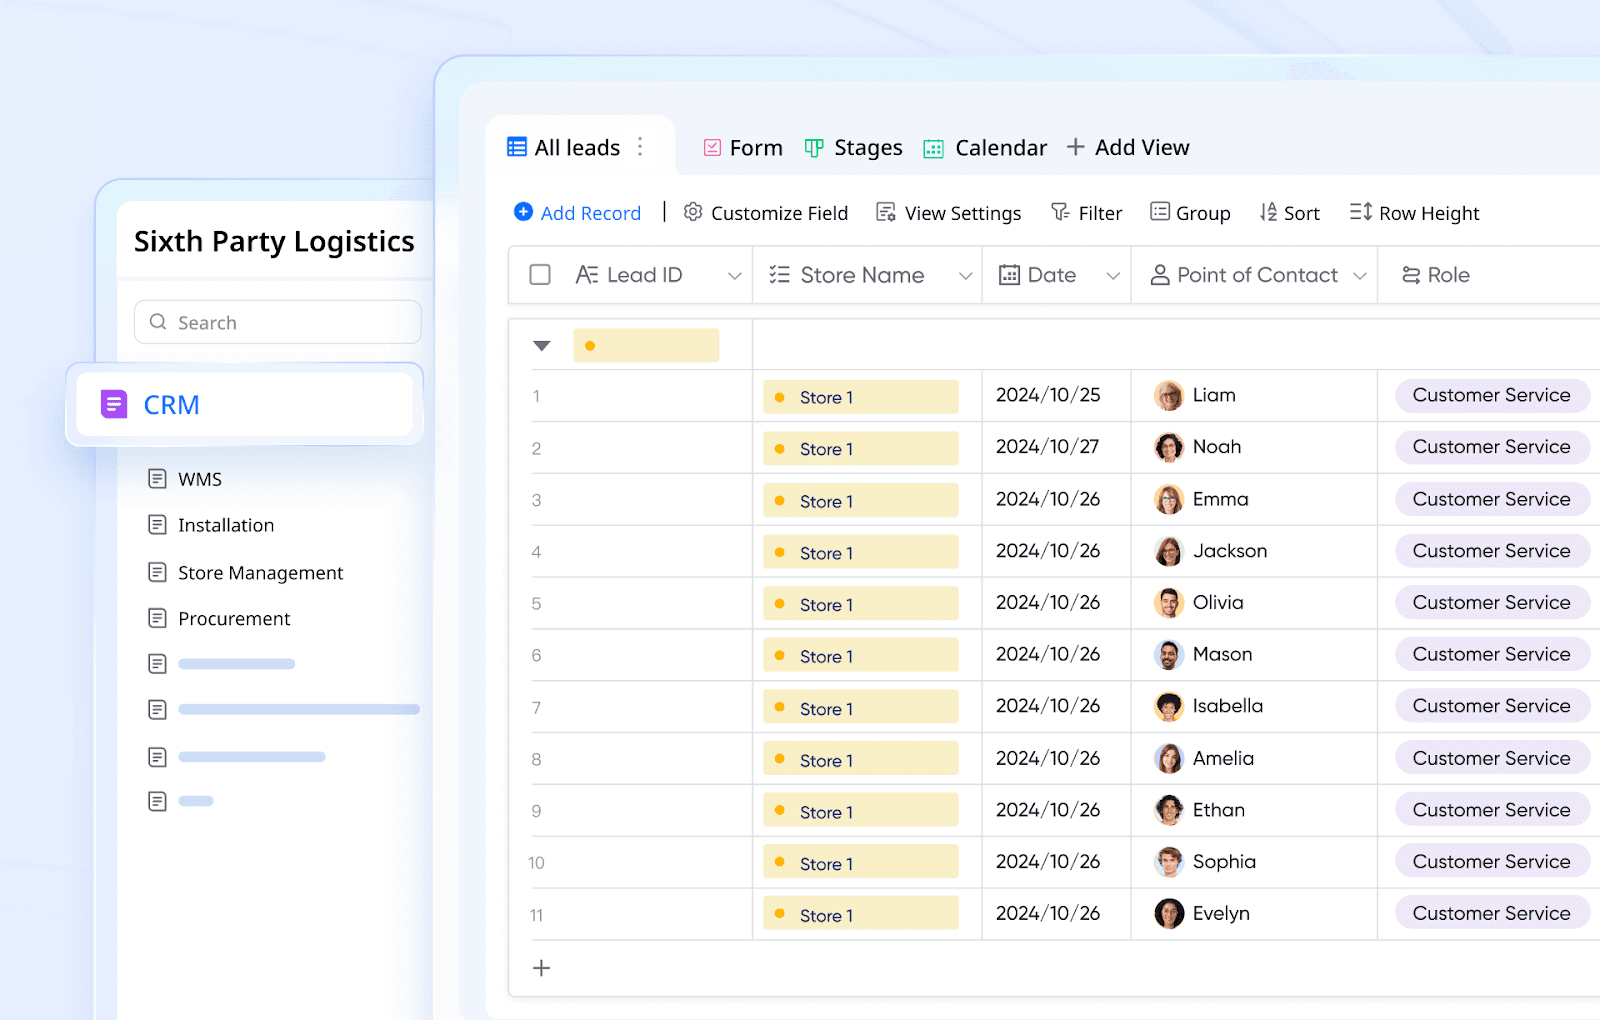Open the Date column dropdown
Image resolution: width=1600 pixels, height=1020 pixels.
(x=1114, y=274)
